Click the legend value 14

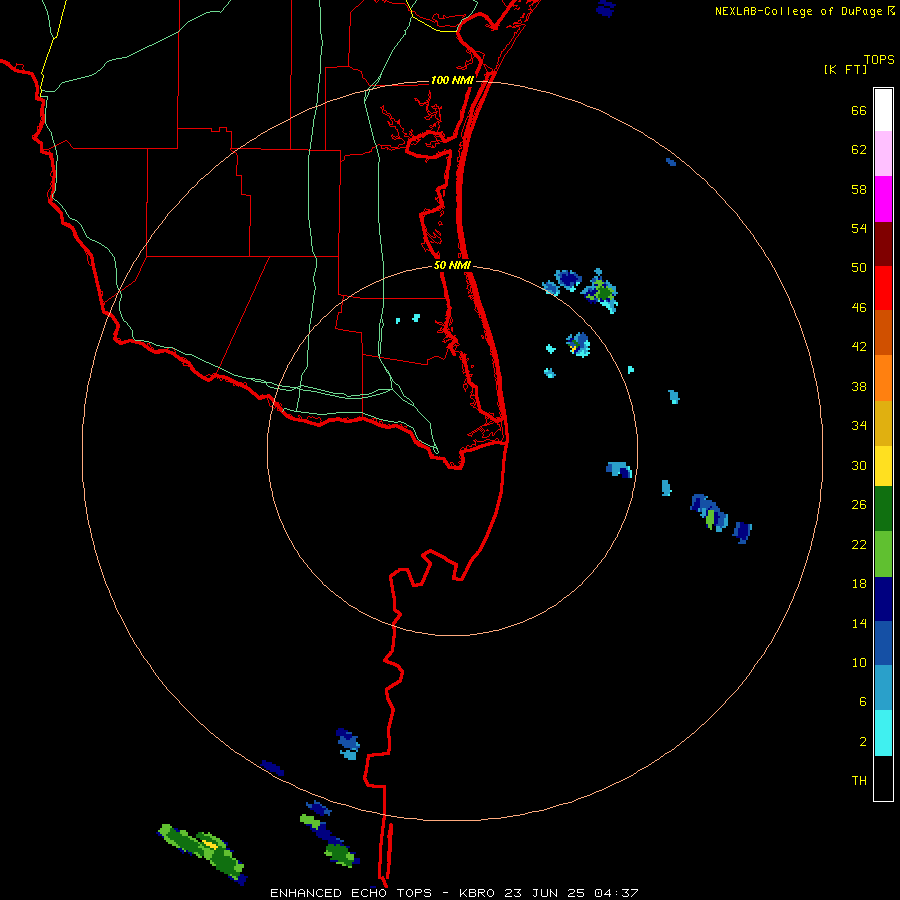[x=859, y=623]
